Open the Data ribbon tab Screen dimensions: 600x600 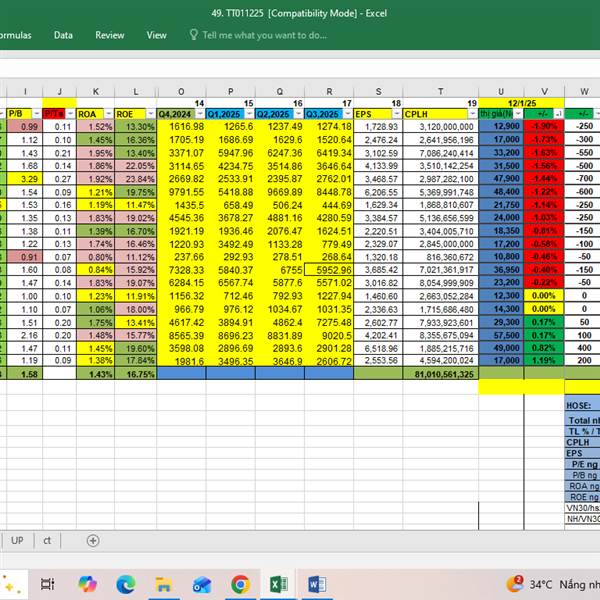(x=63, y=35)
